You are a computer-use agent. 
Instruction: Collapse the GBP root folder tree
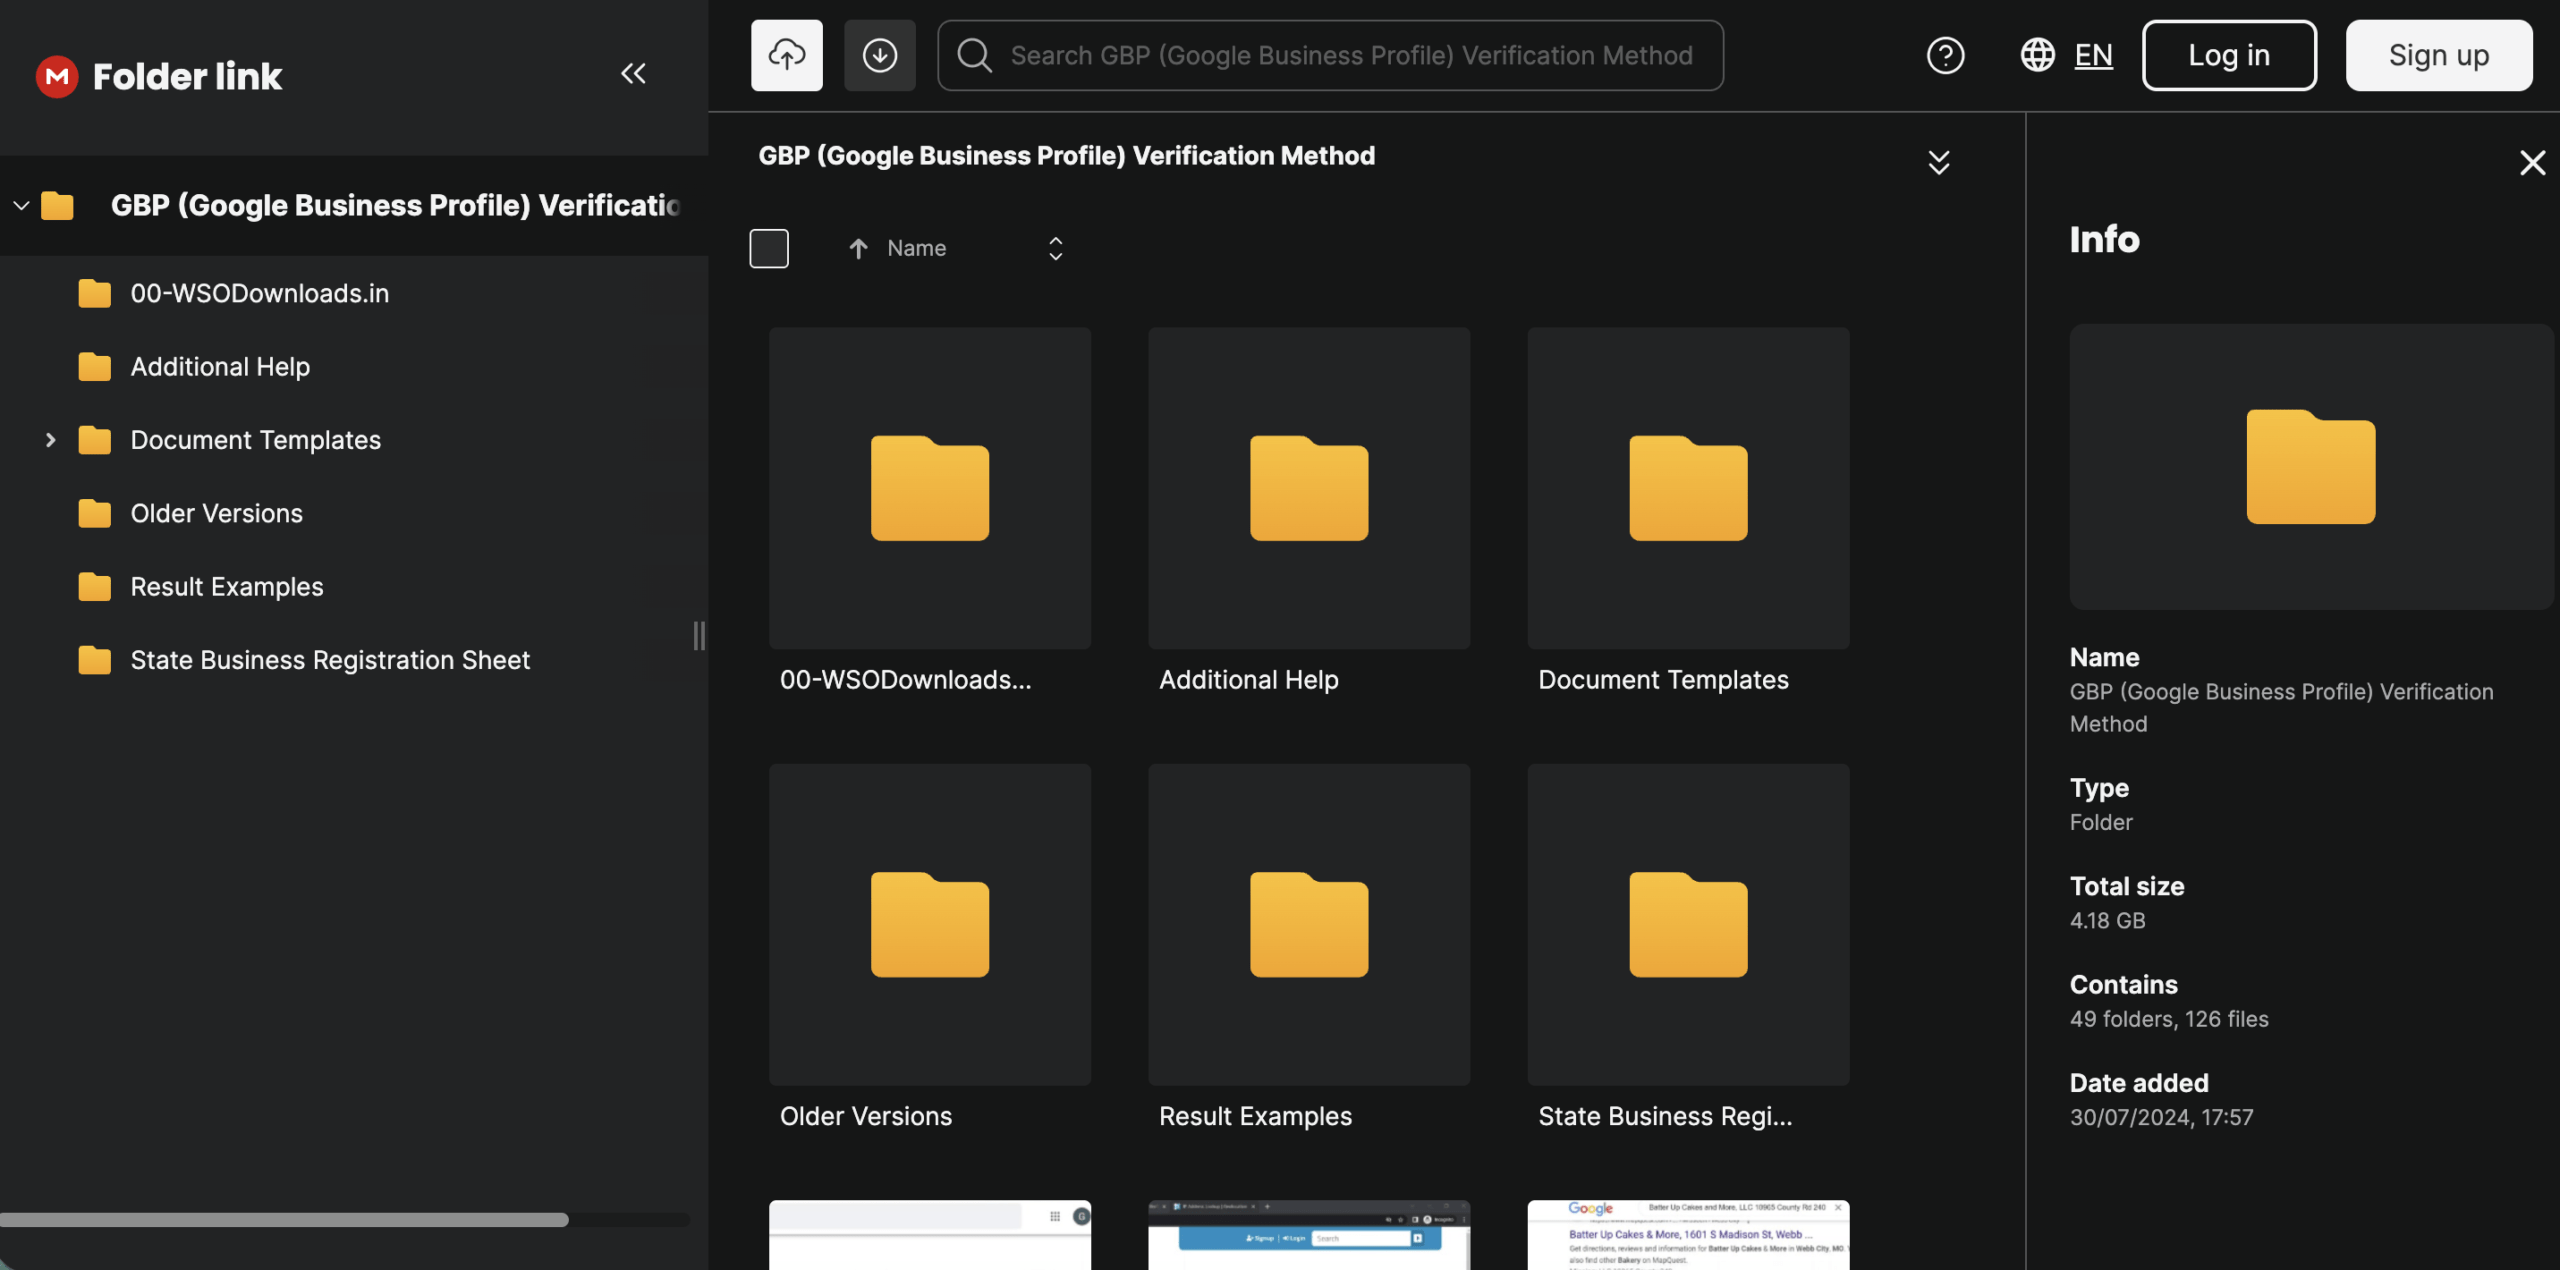21,206
